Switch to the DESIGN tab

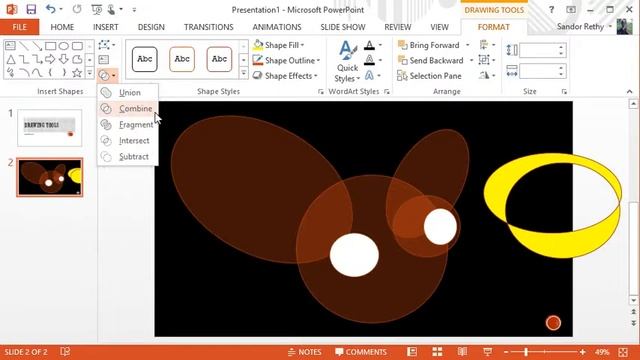pos(151,27)
